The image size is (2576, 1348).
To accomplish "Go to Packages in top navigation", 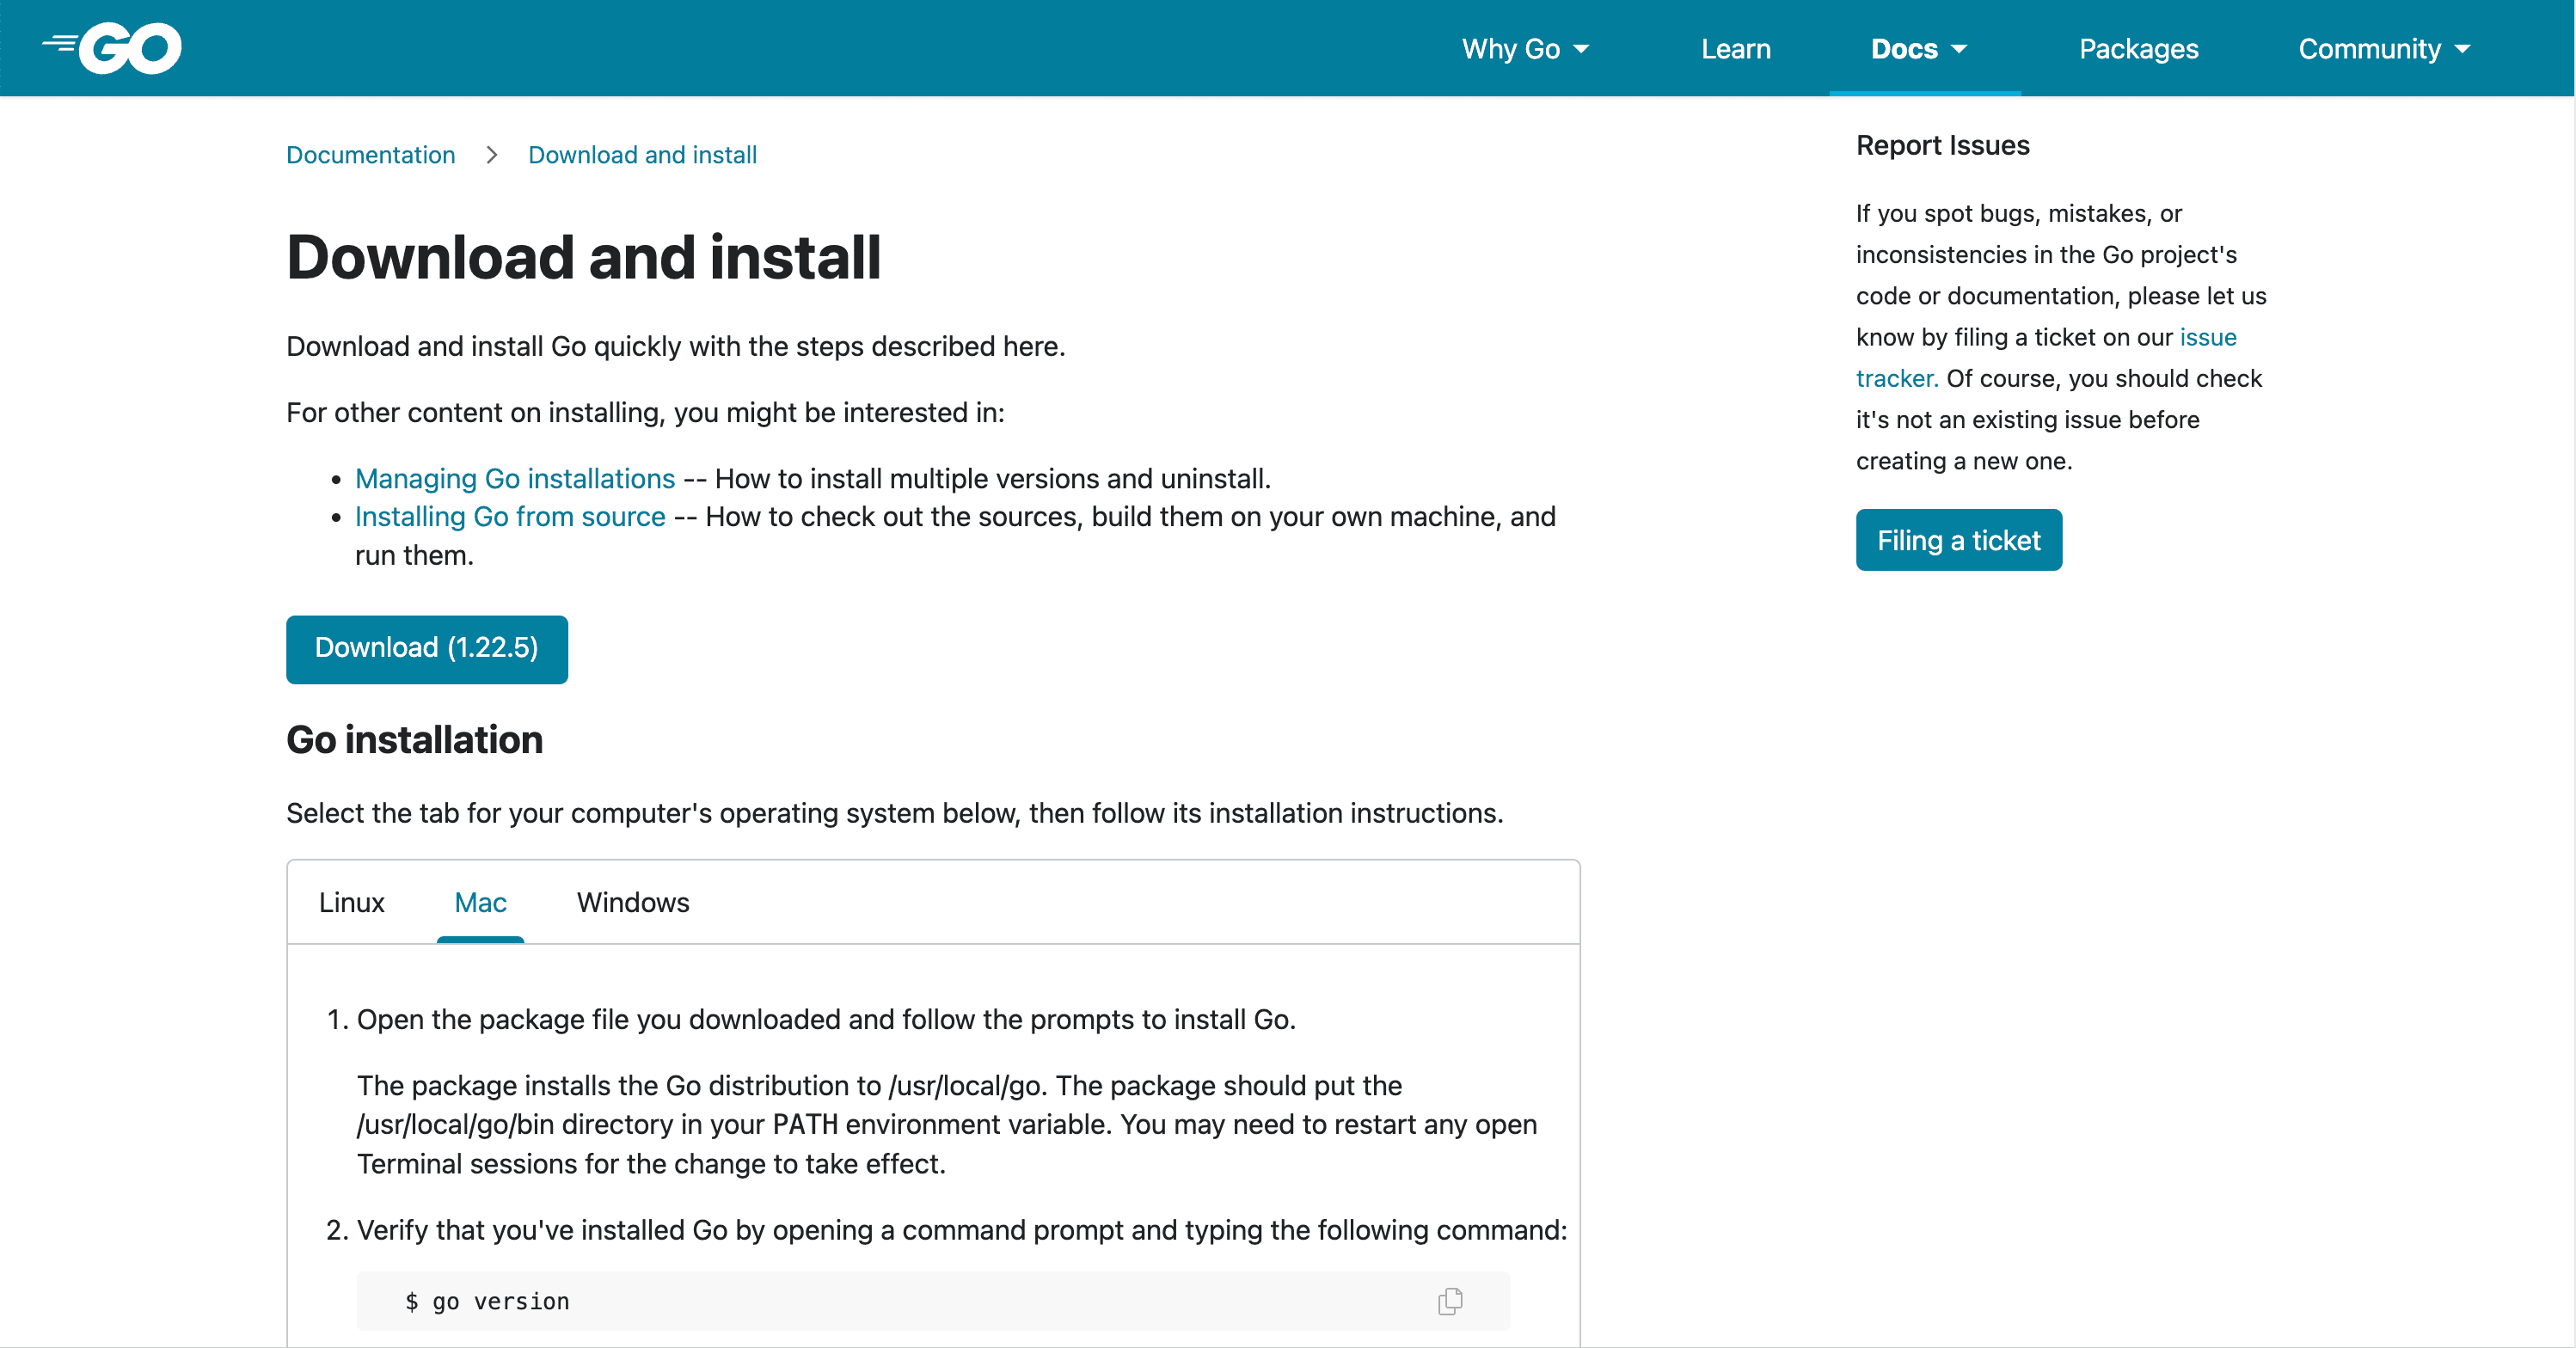I will [x=2138, y=48].
